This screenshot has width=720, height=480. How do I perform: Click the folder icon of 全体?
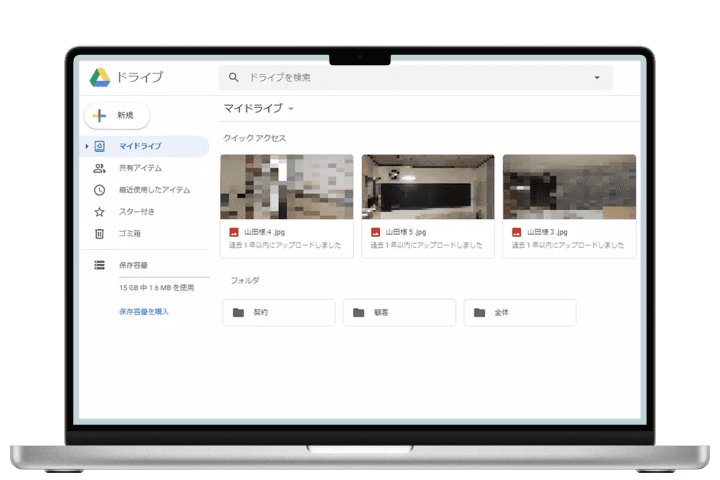[x=479, y=313]
